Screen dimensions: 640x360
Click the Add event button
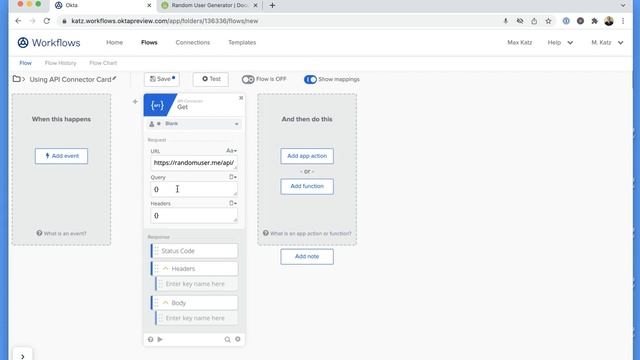pyautogui.click(x=61, y=156)
